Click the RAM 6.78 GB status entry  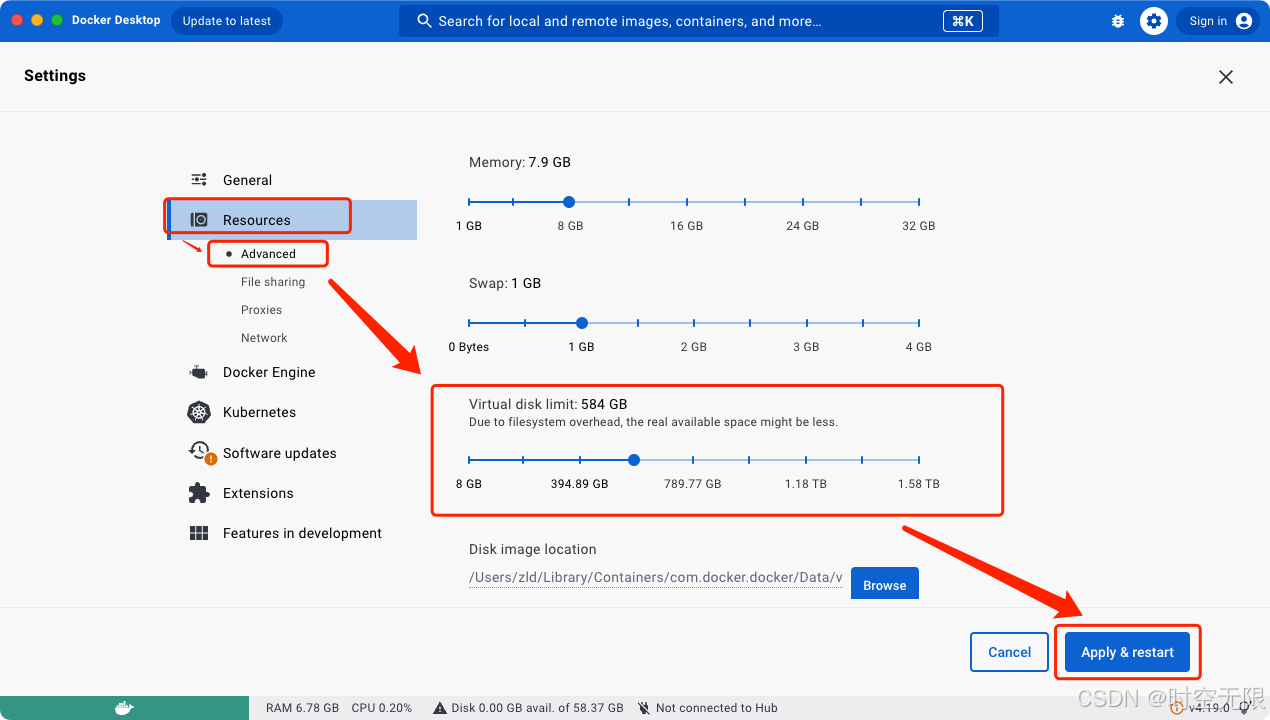coord(303,708)
